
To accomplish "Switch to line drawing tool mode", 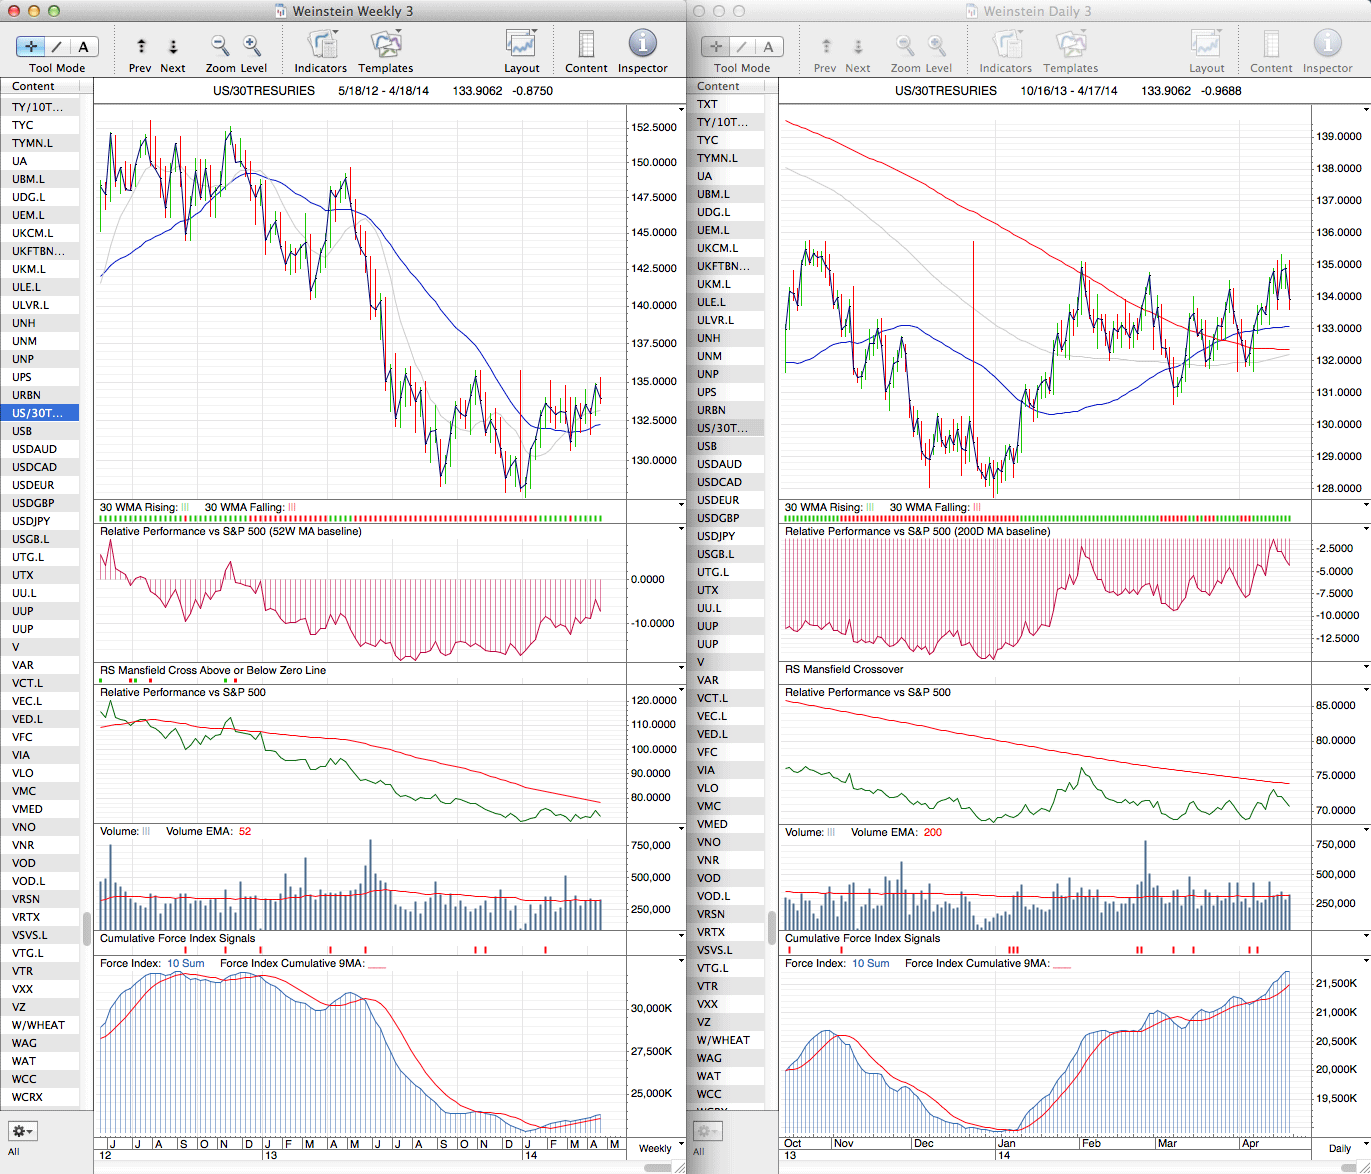I will coord(57,46).
